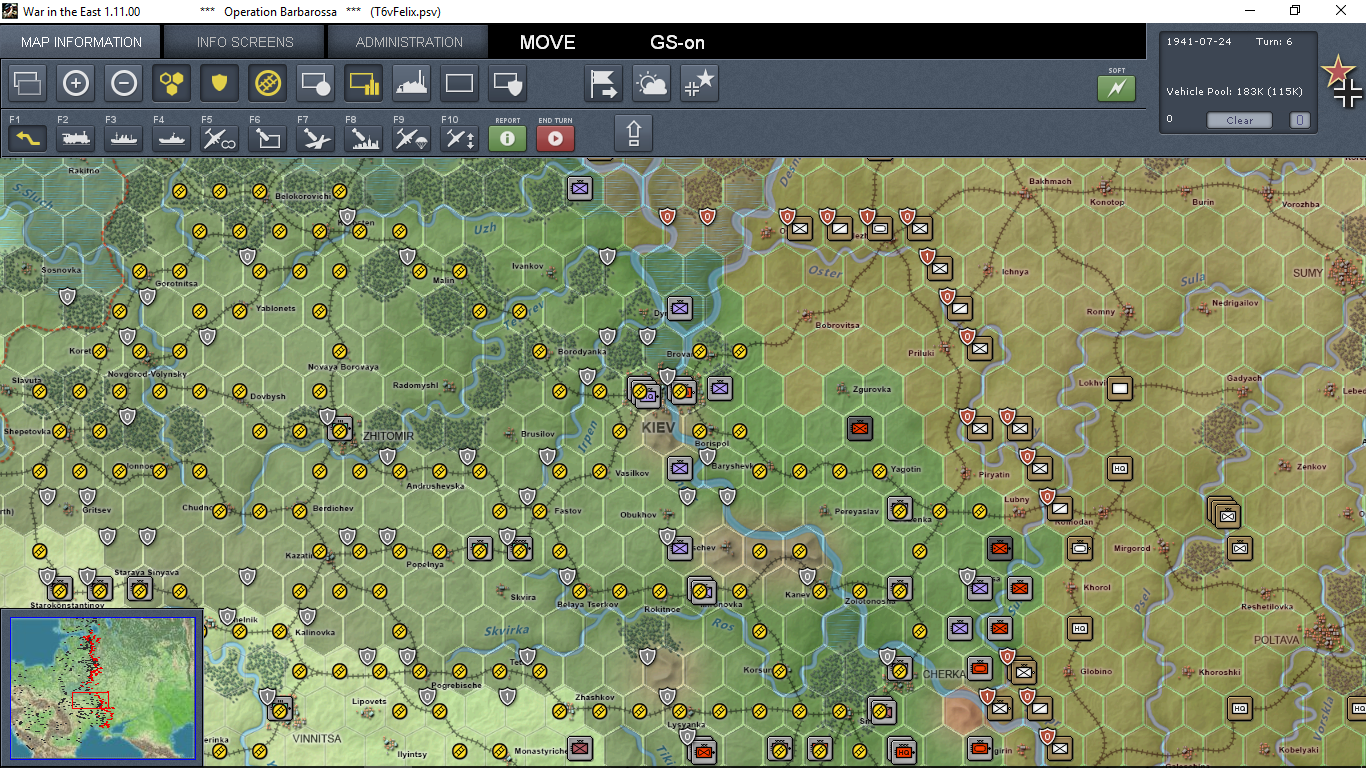Screen dimensions: 1366x768
Task: Toggle the factory locations display
Action: (x=411, y=84)
